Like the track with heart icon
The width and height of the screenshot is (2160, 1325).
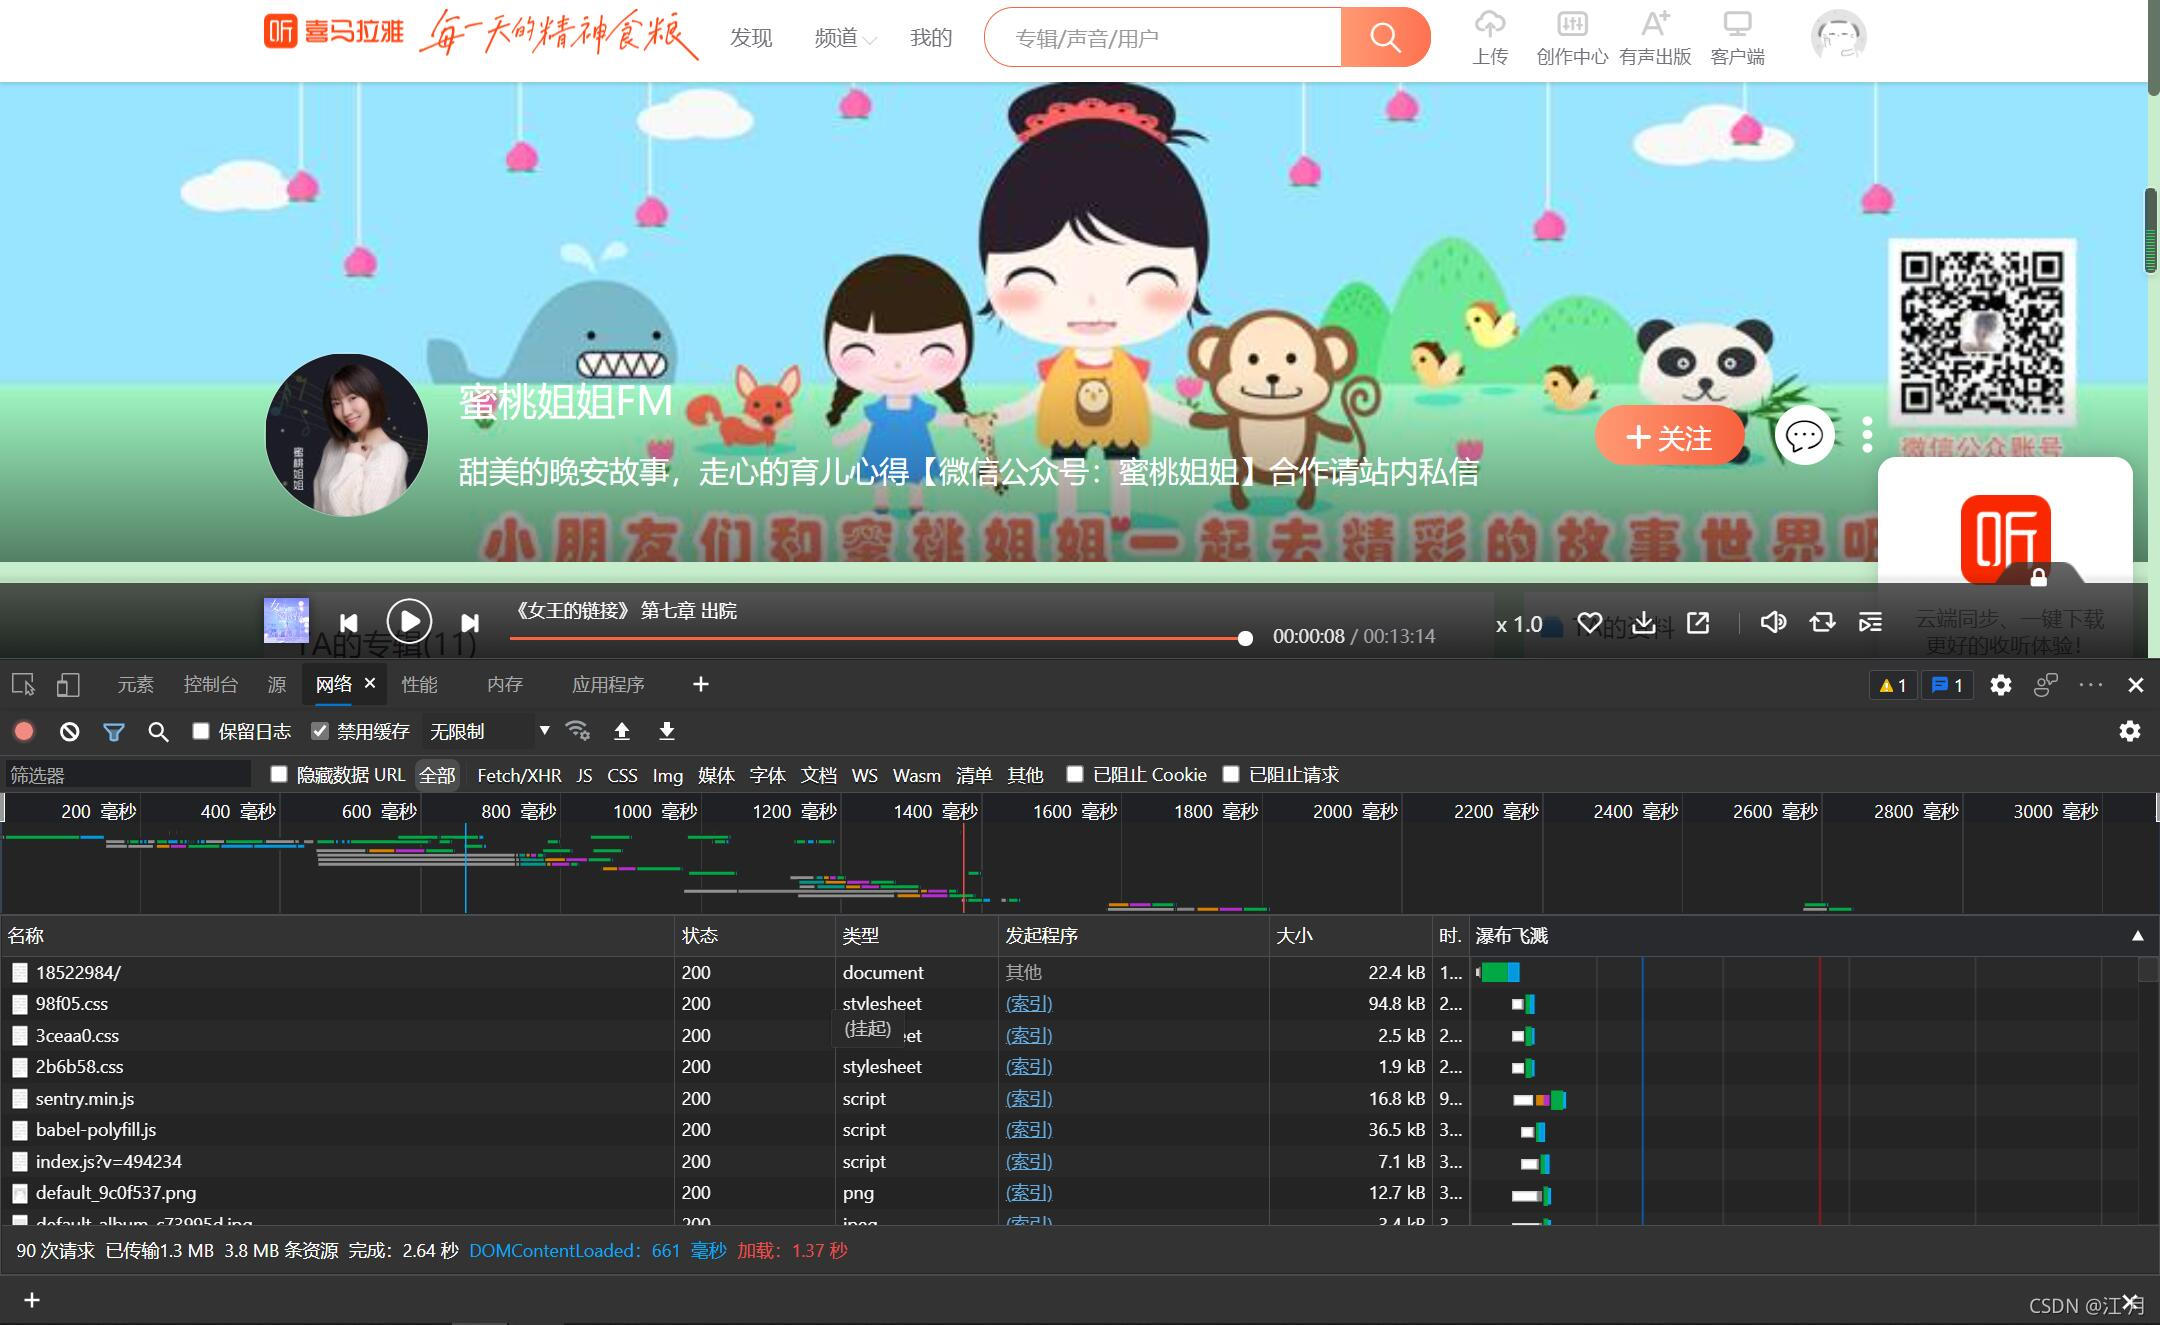point(1590,623)
